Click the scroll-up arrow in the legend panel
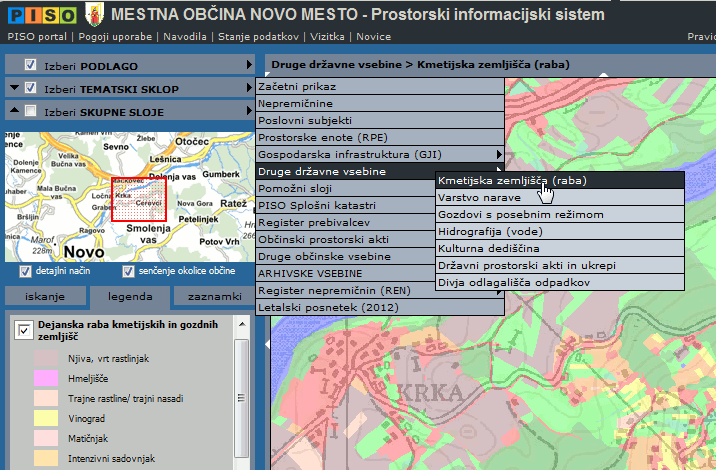The height and width of the screenshot is (470, 716). pos(240,326)
